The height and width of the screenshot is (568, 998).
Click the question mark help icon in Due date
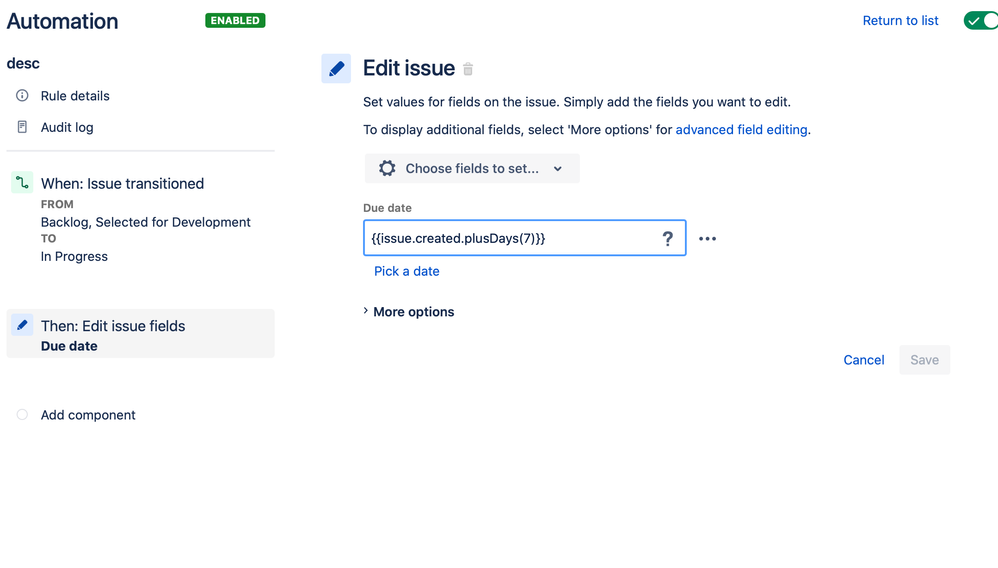[x=667, y=239]
